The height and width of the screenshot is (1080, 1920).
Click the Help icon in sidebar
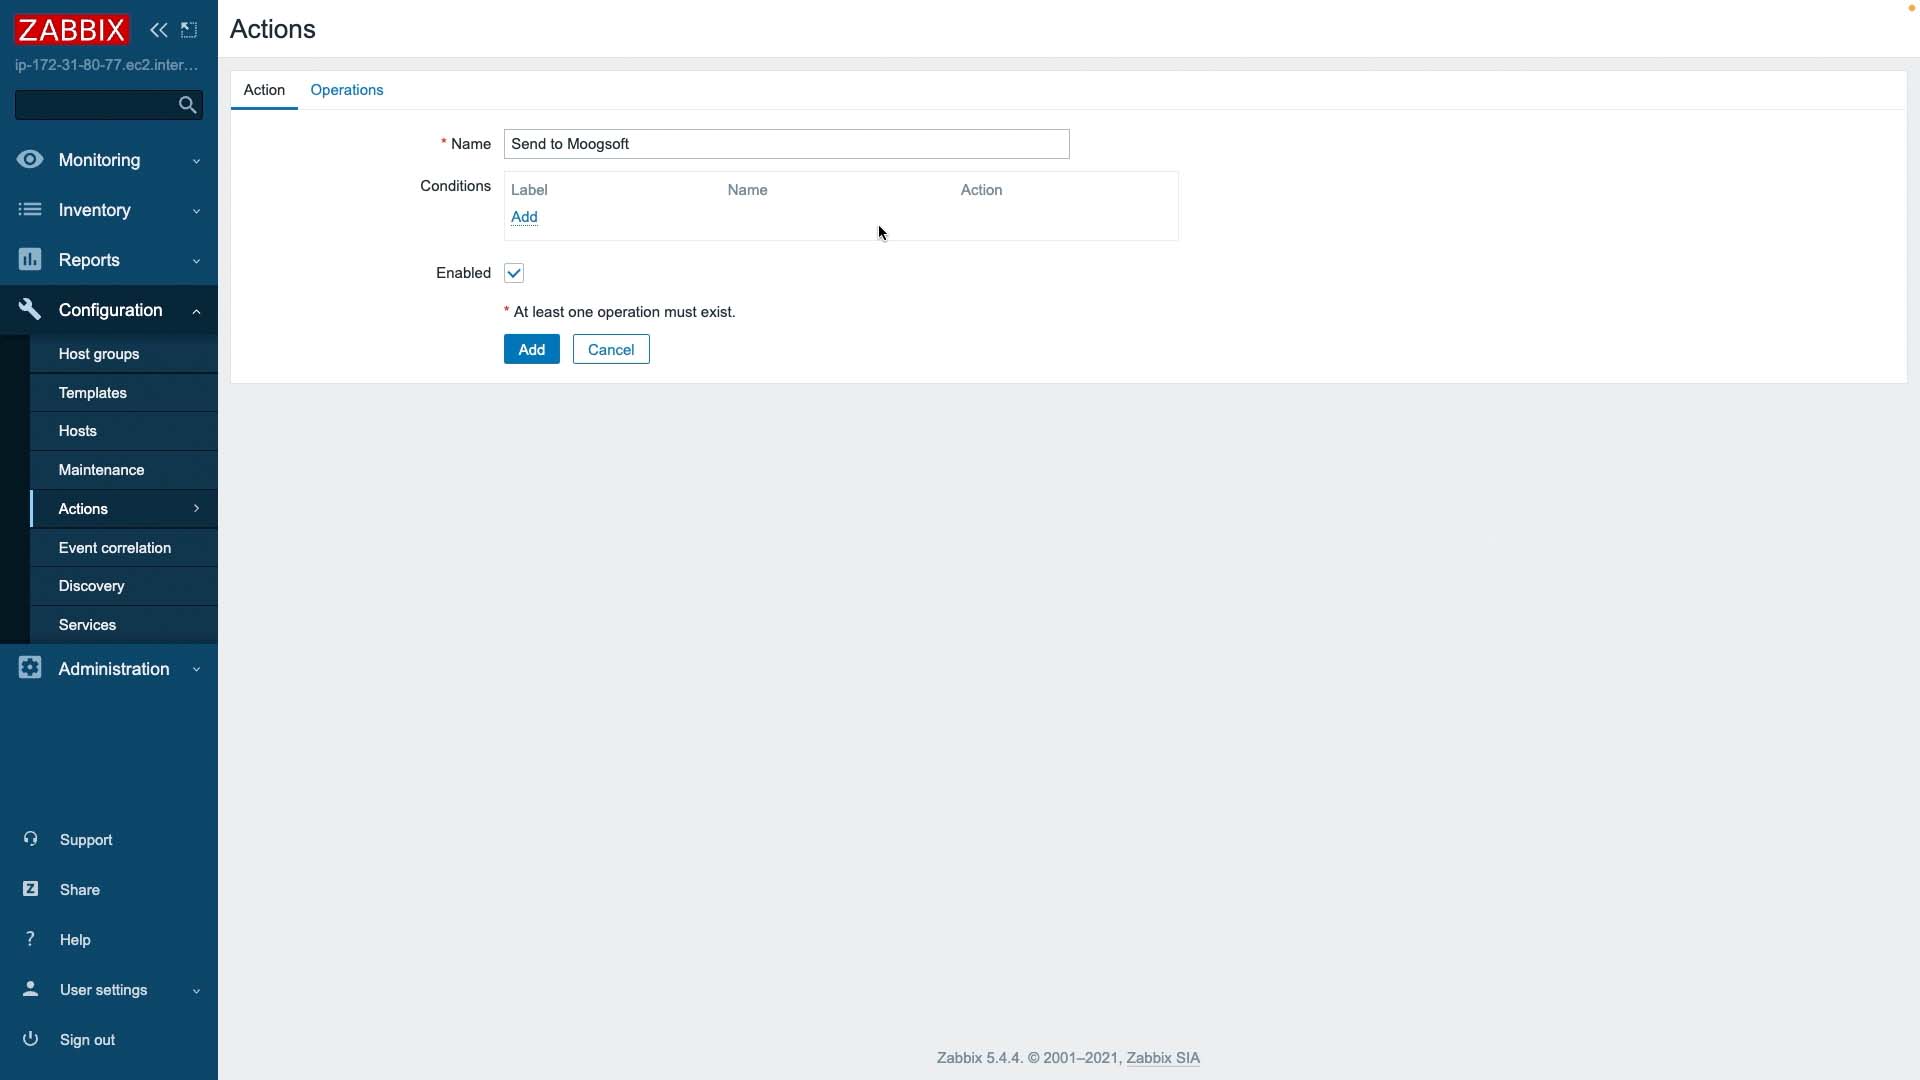point(30,939)
